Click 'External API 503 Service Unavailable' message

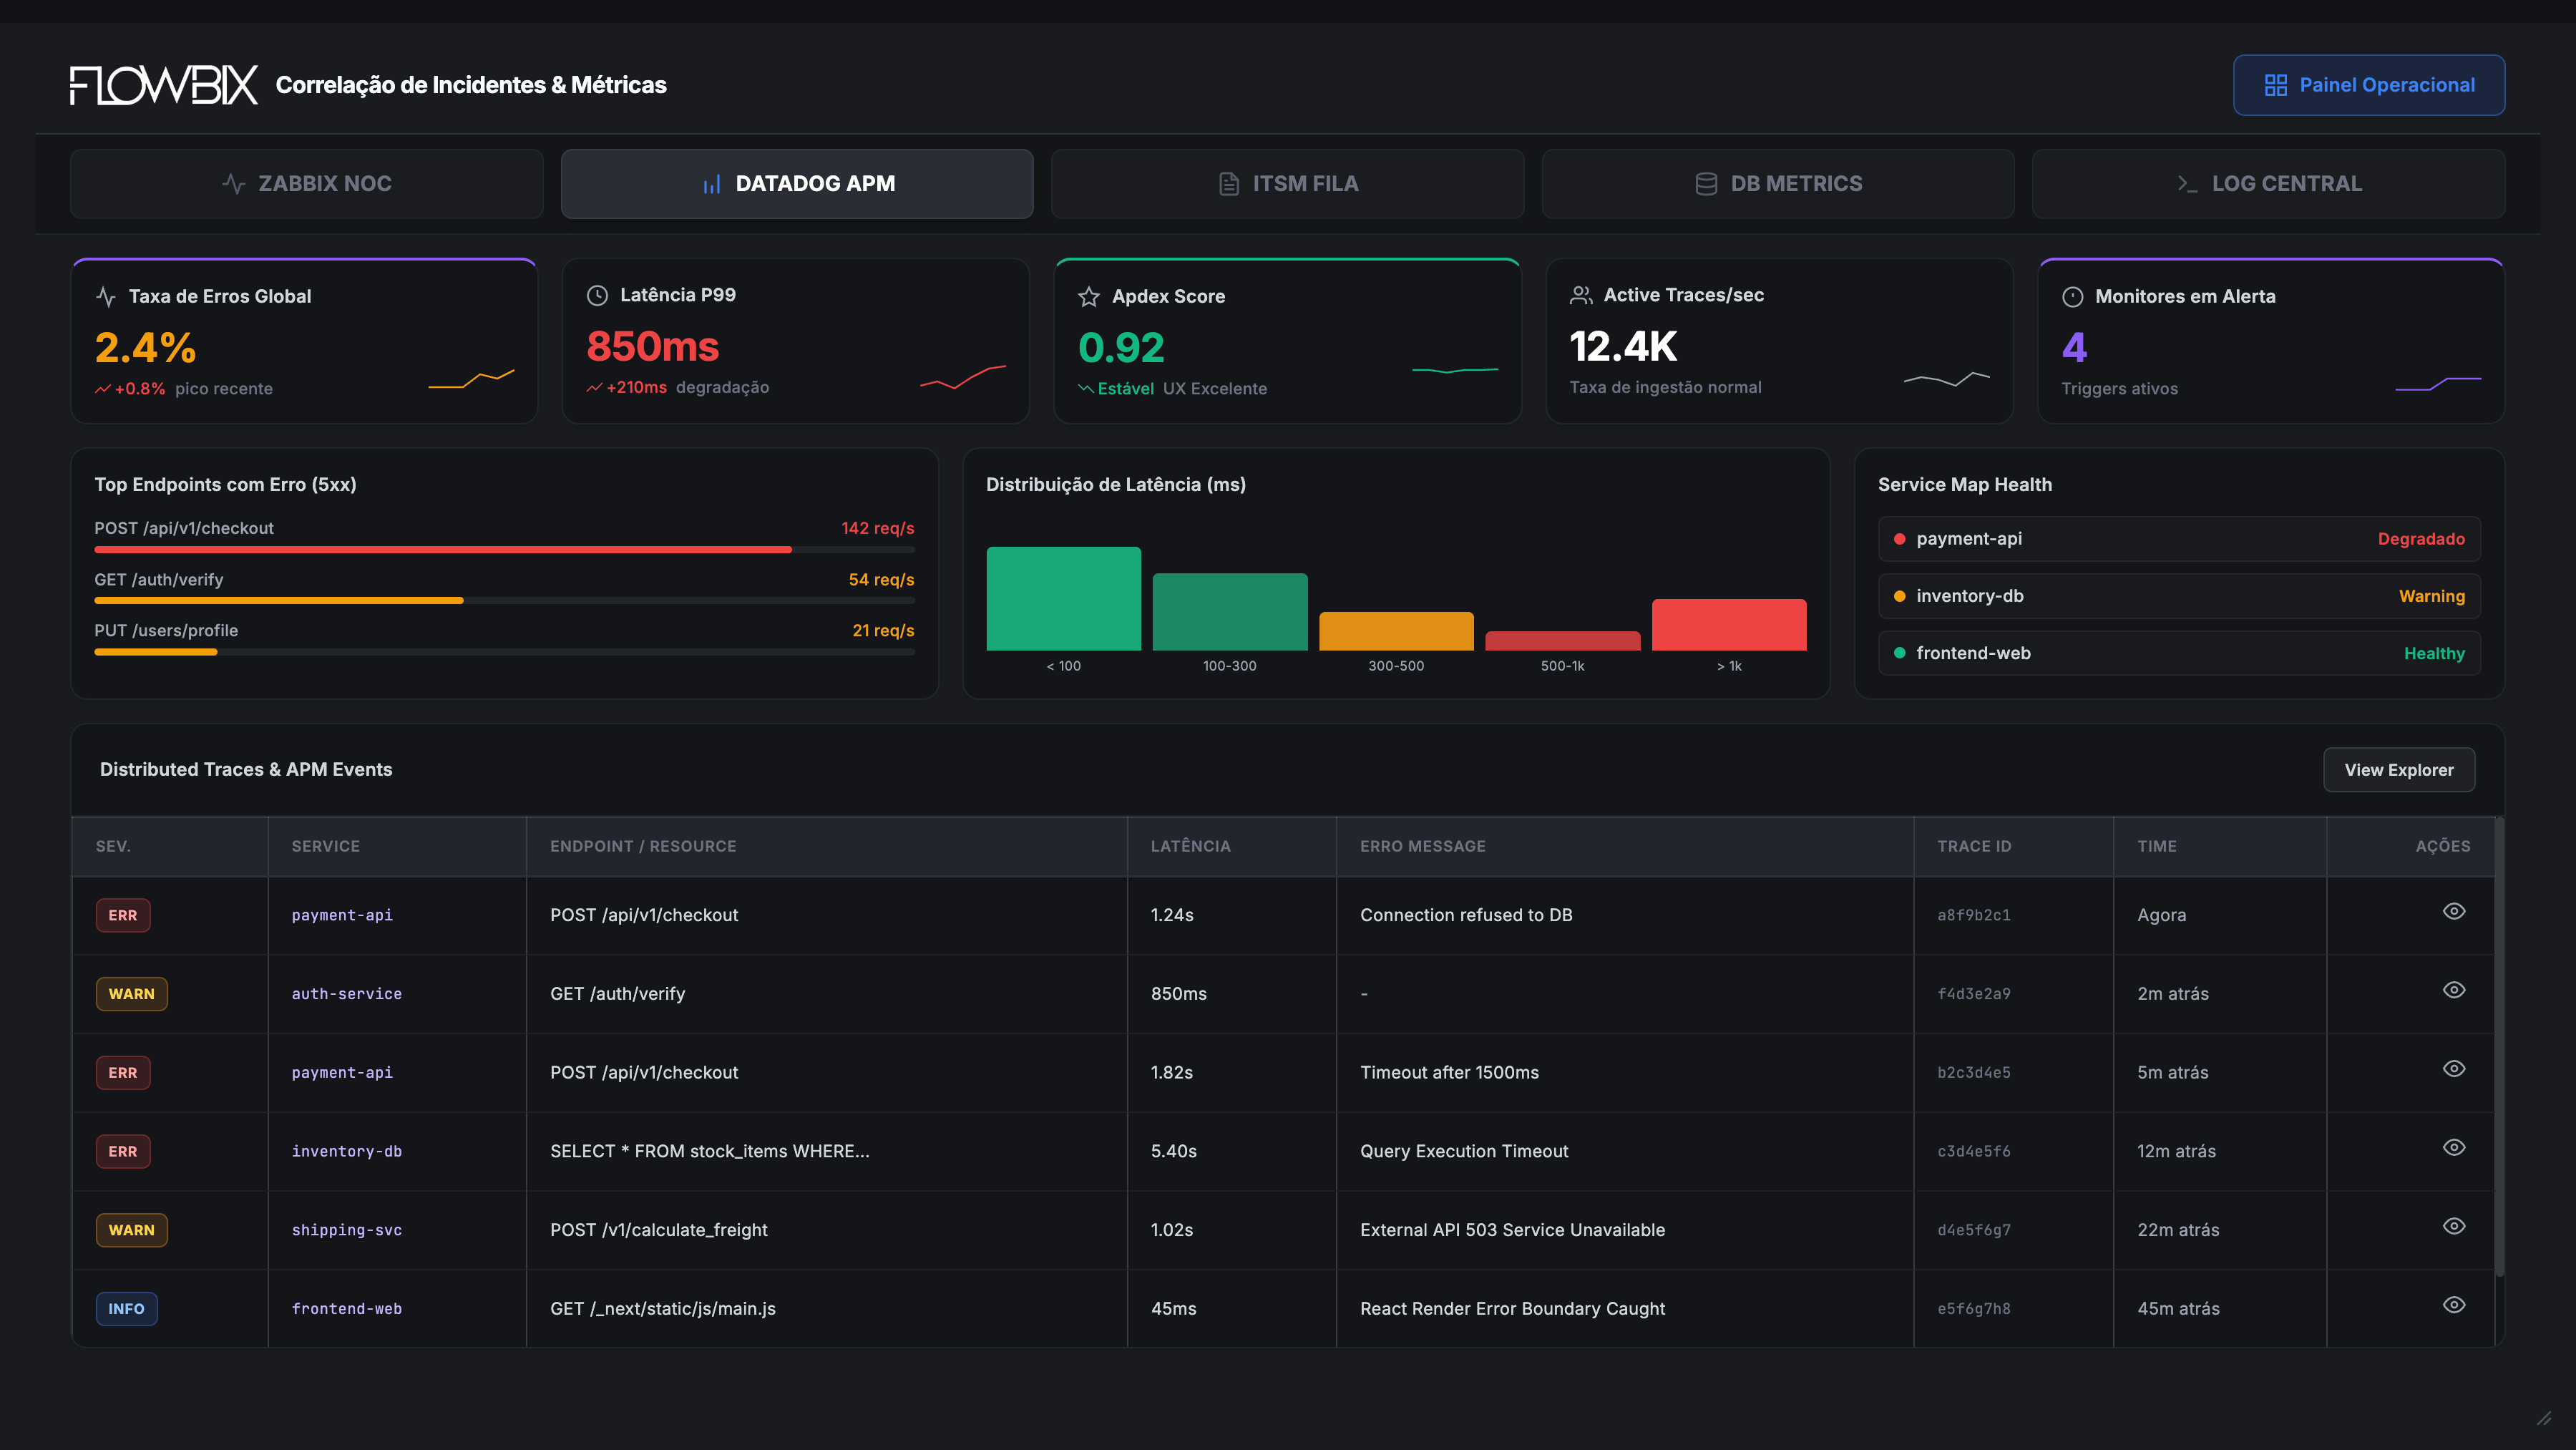(x=1512, y=1230)
